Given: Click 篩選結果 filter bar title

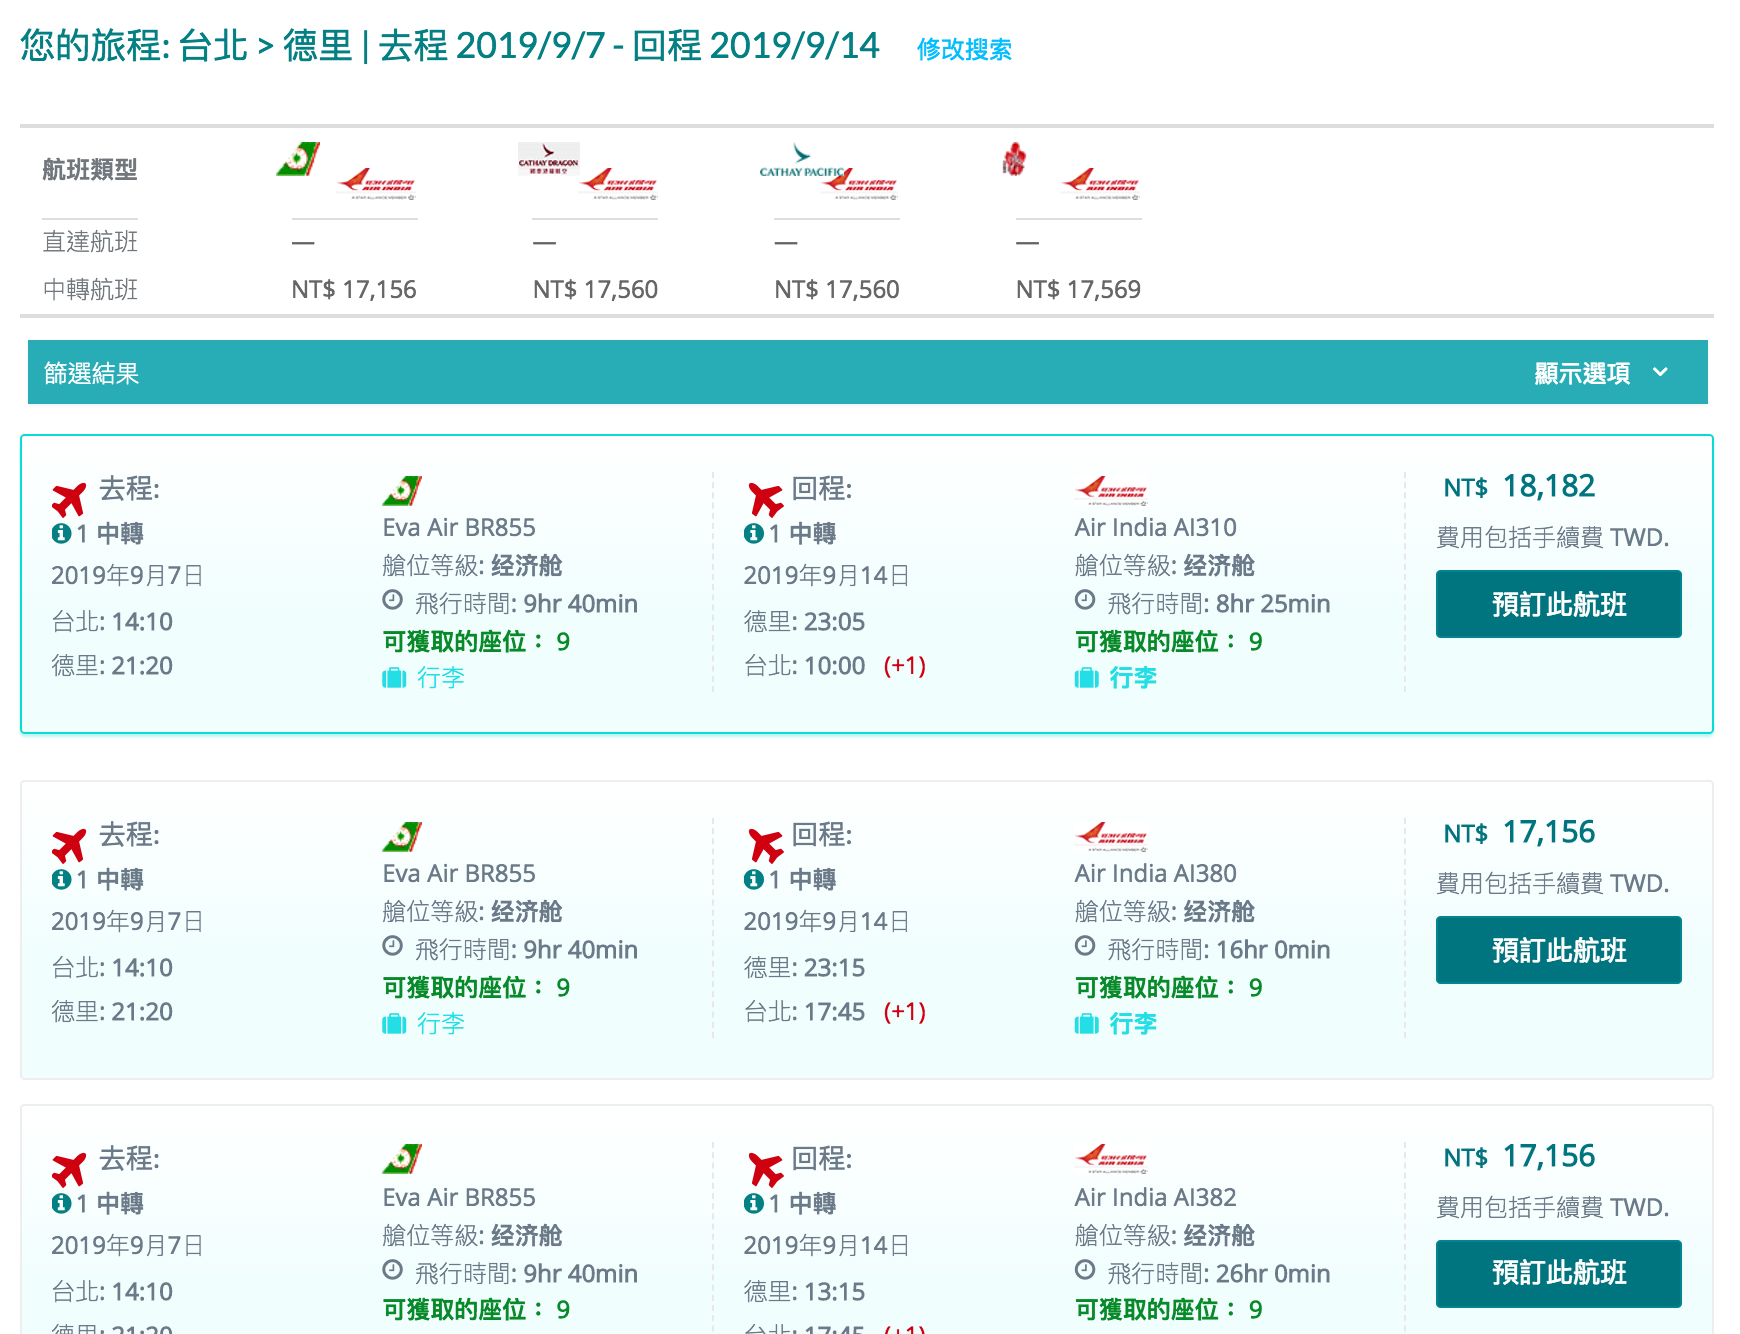Looking at the screenshot, I should coord(91,373).
